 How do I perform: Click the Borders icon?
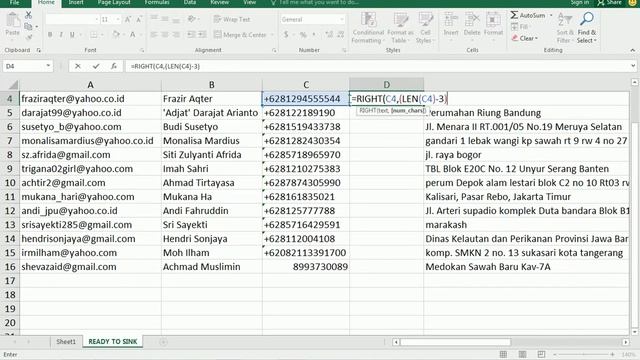(x=94, y=35)
